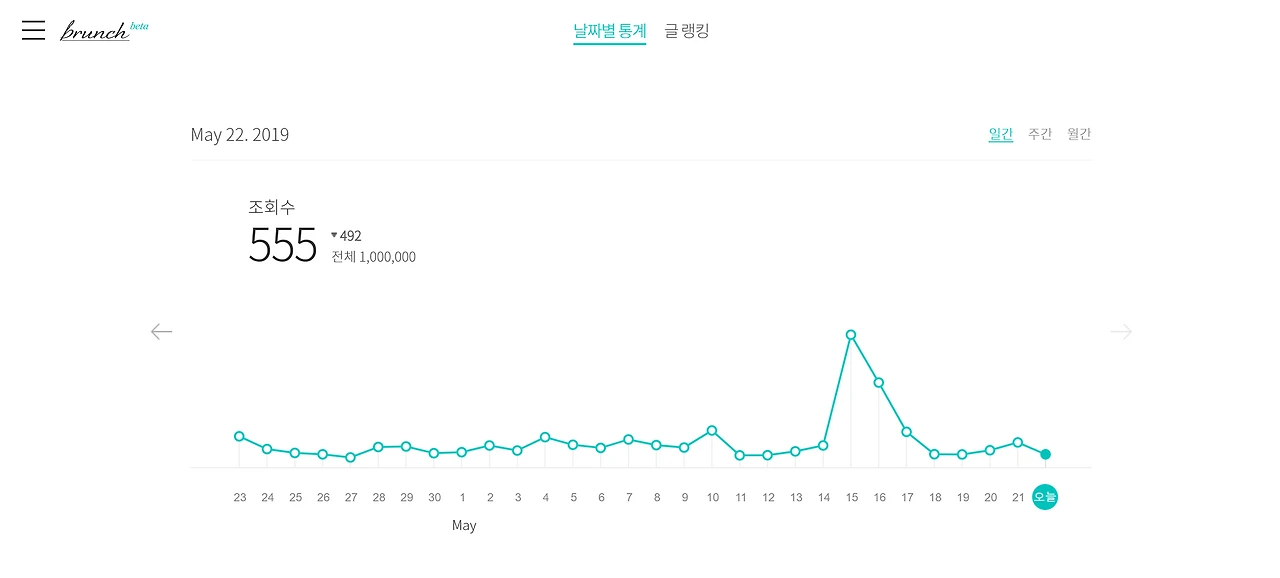This screenshot has height=578, width=1280.
Task: Enable 일간 daily statistics view
Action: [1000, 134]
